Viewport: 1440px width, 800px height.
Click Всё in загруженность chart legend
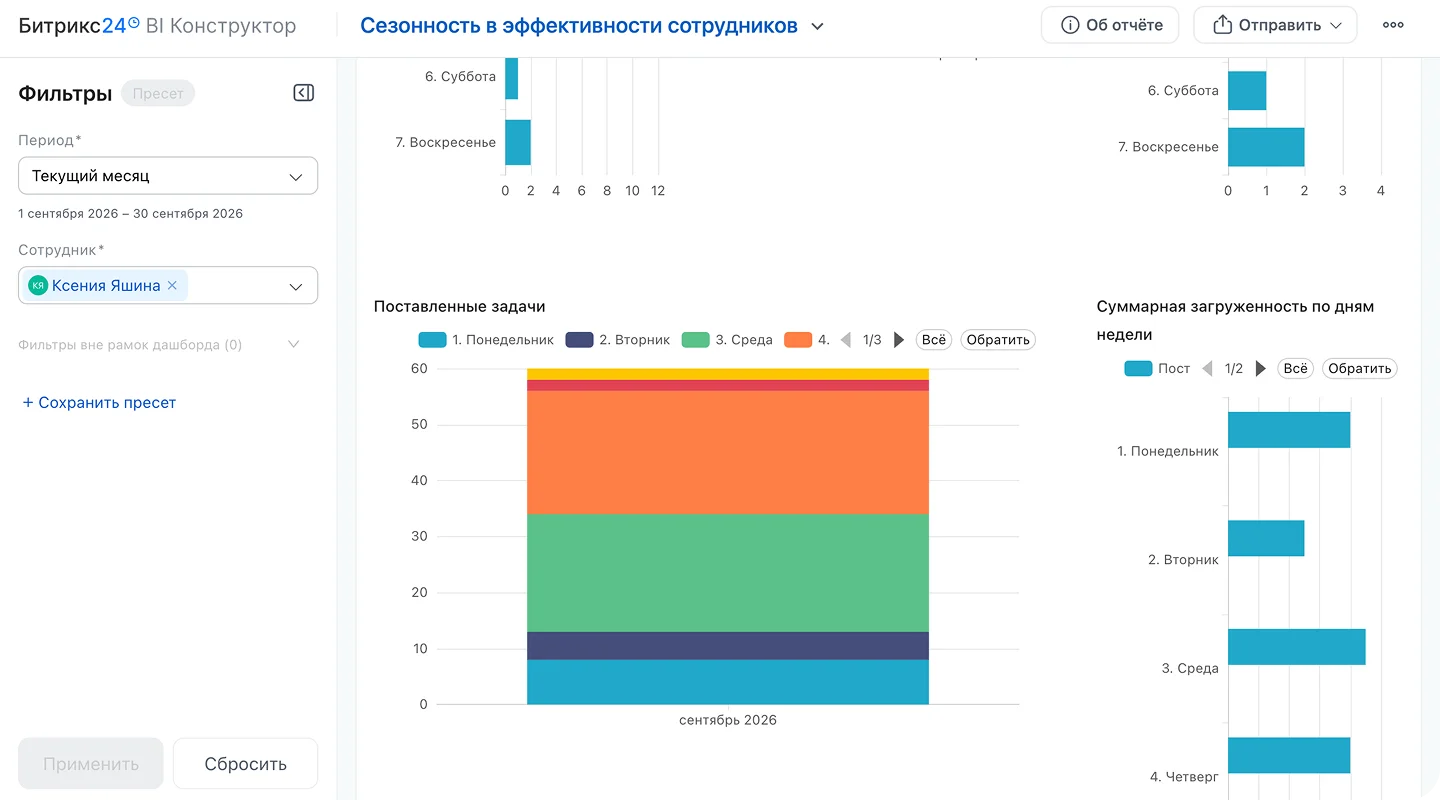tap(1295, 369)
